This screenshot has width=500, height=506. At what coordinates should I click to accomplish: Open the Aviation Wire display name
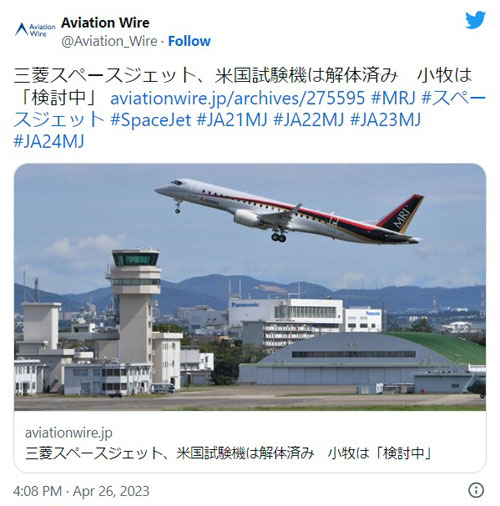tap(105, 23)
